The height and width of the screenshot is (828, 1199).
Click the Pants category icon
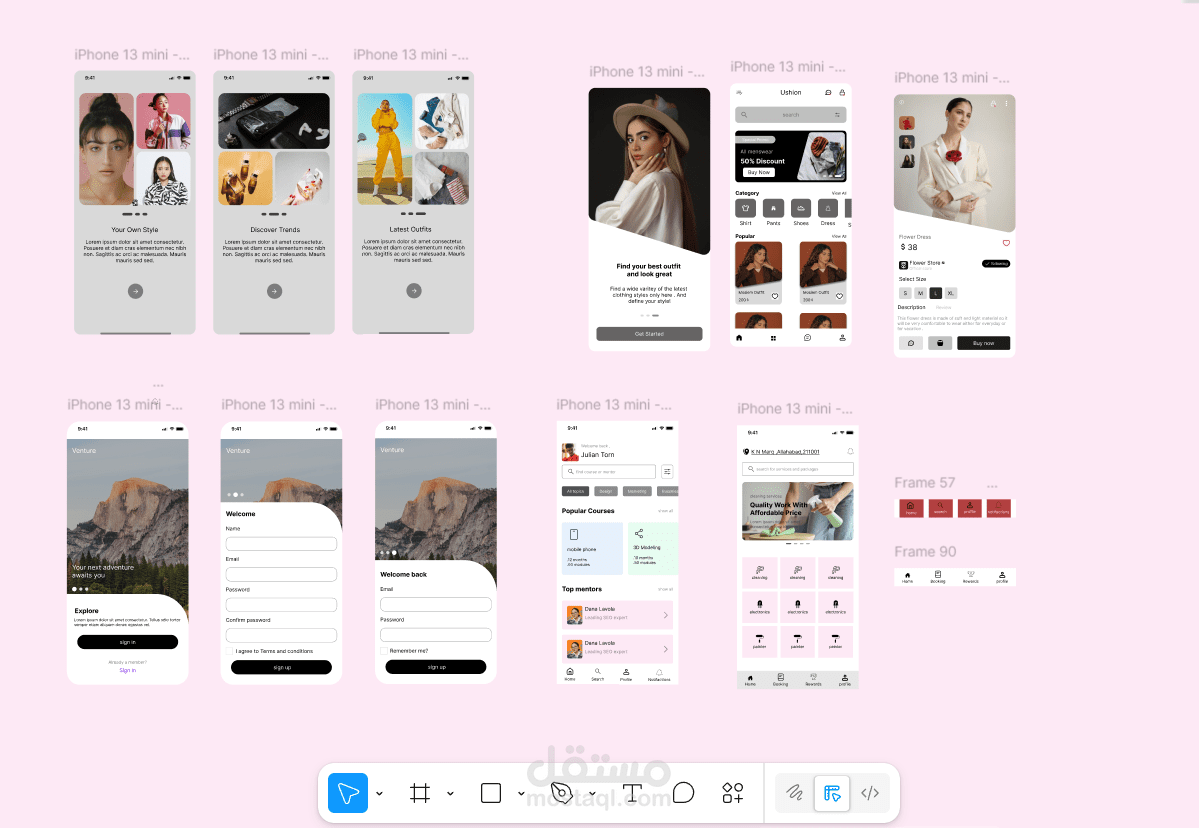[773, 208]
